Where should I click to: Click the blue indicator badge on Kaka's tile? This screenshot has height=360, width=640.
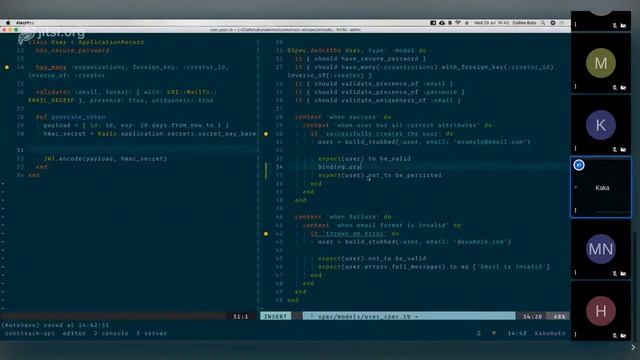point(579,165)
